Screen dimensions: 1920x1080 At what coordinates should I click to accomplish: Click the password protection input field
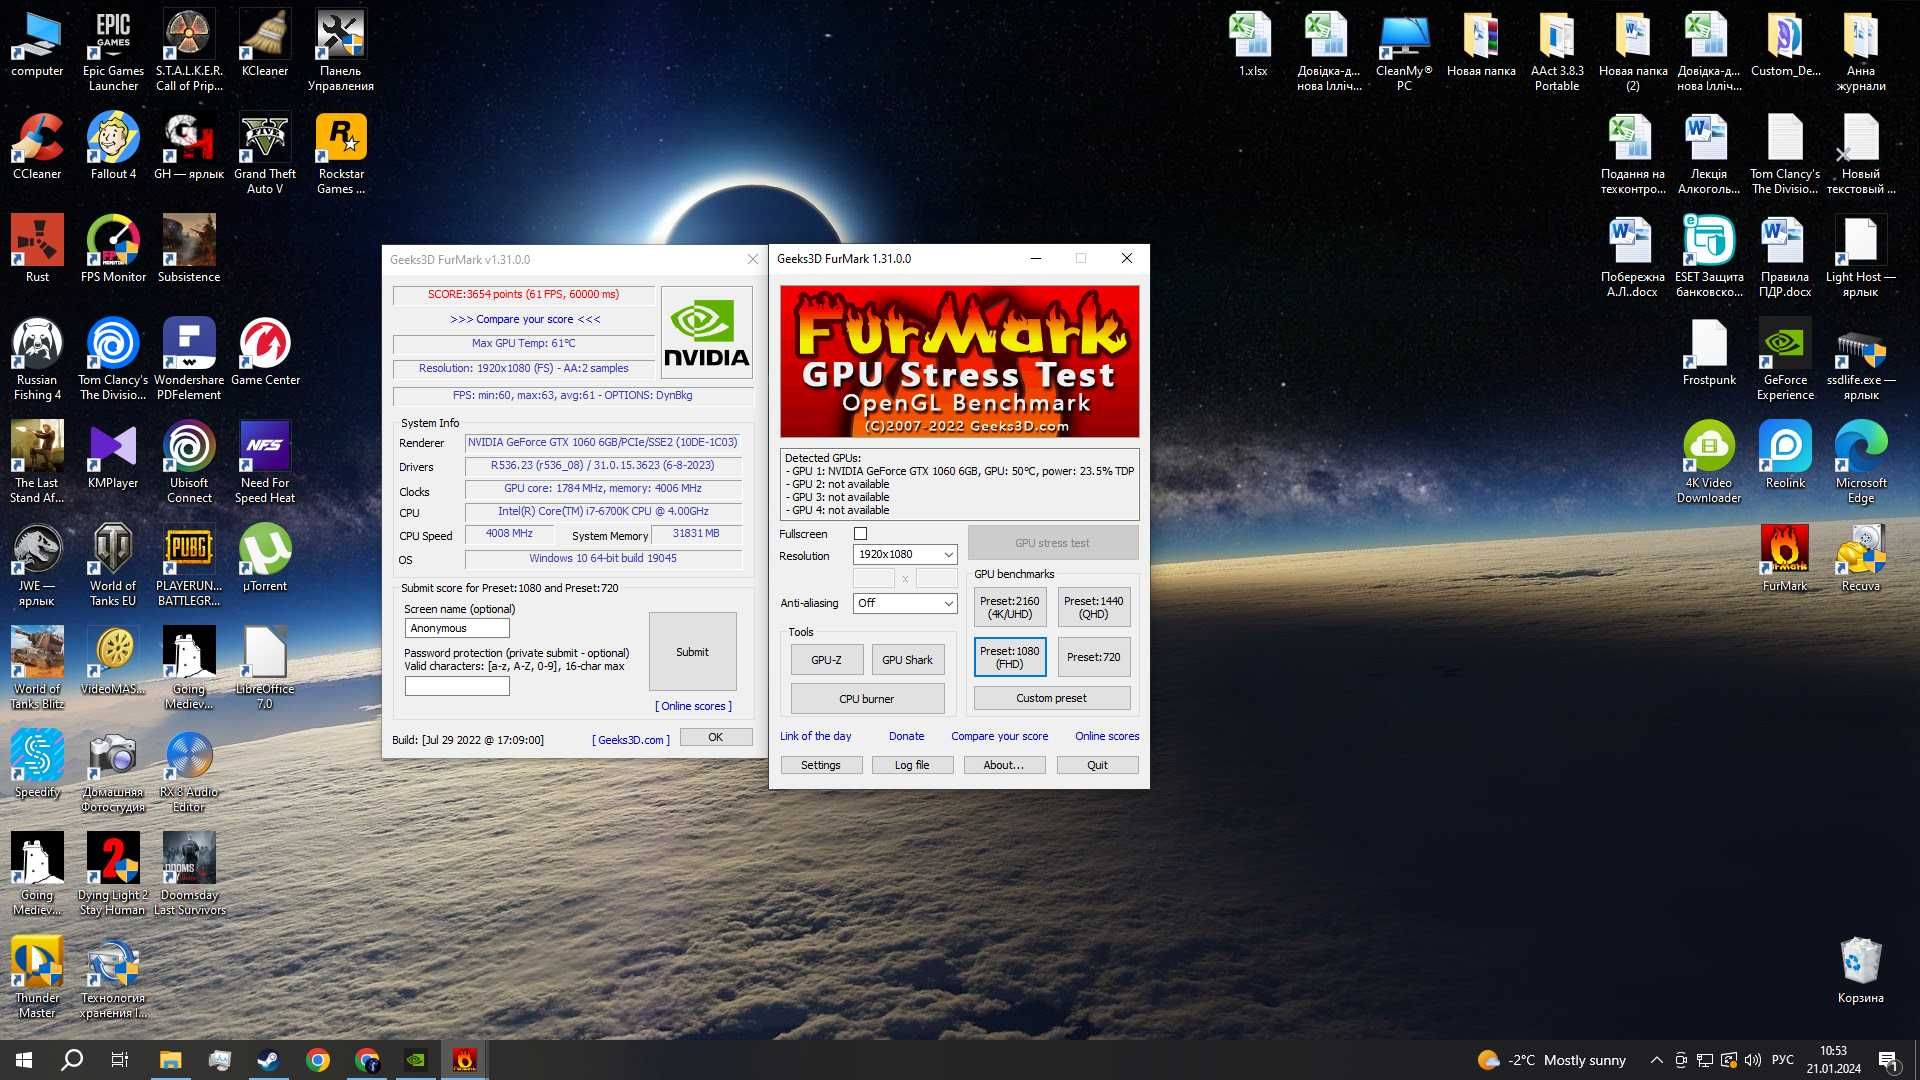457,686
